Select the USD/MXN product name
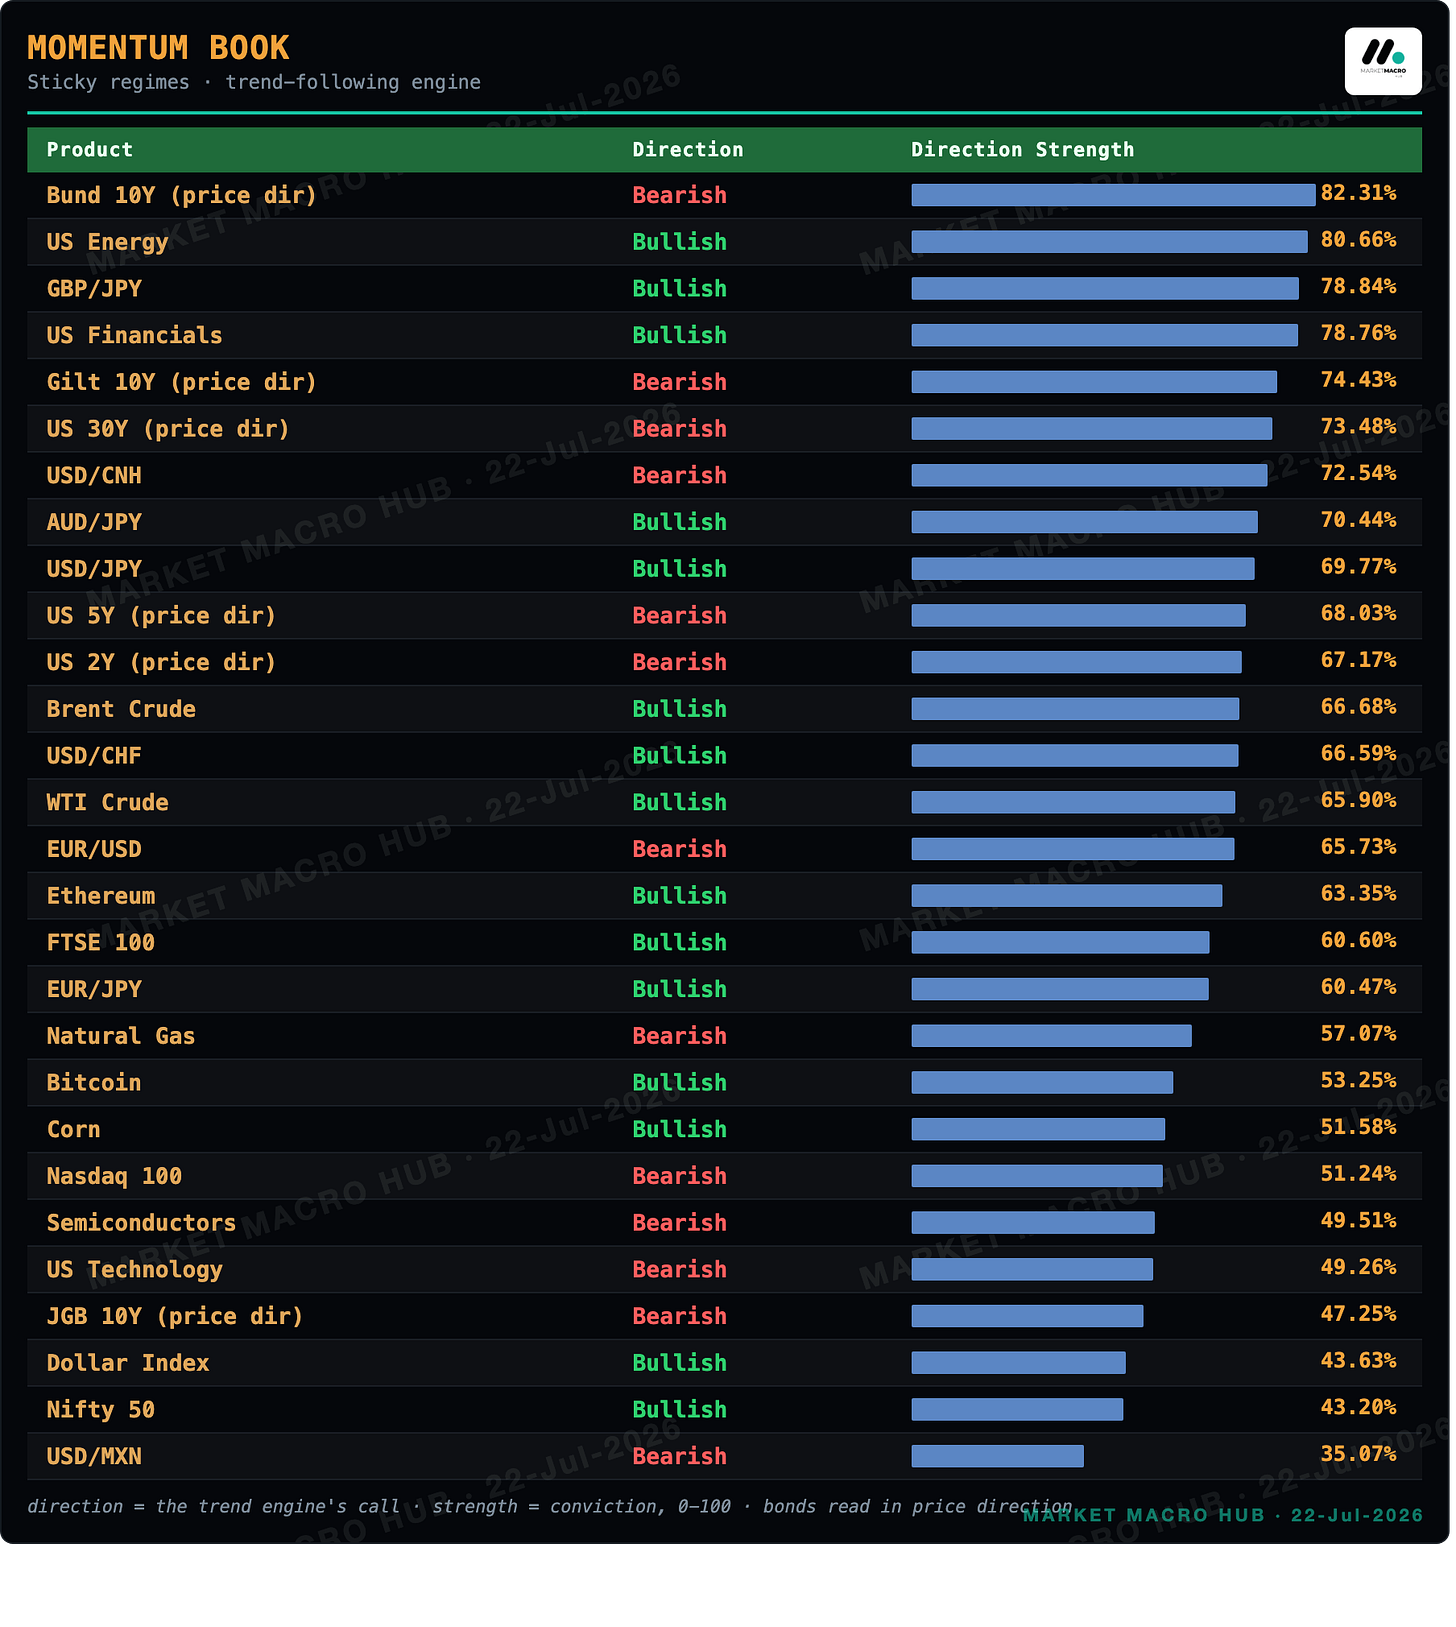Viewport: 1456px width, 1627px height. click(94, 1457)
